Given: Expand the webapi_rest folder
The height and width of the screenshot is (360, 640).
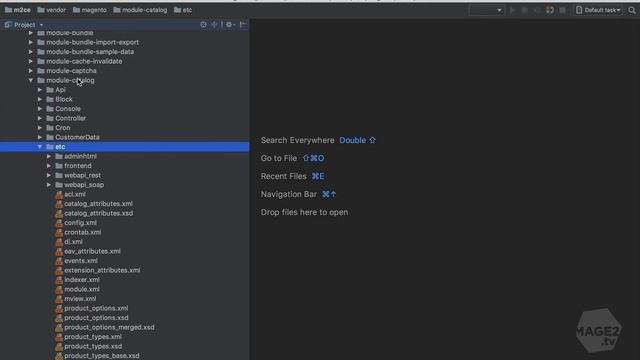Looking at the screenshot, I should [x=49, y=175].
